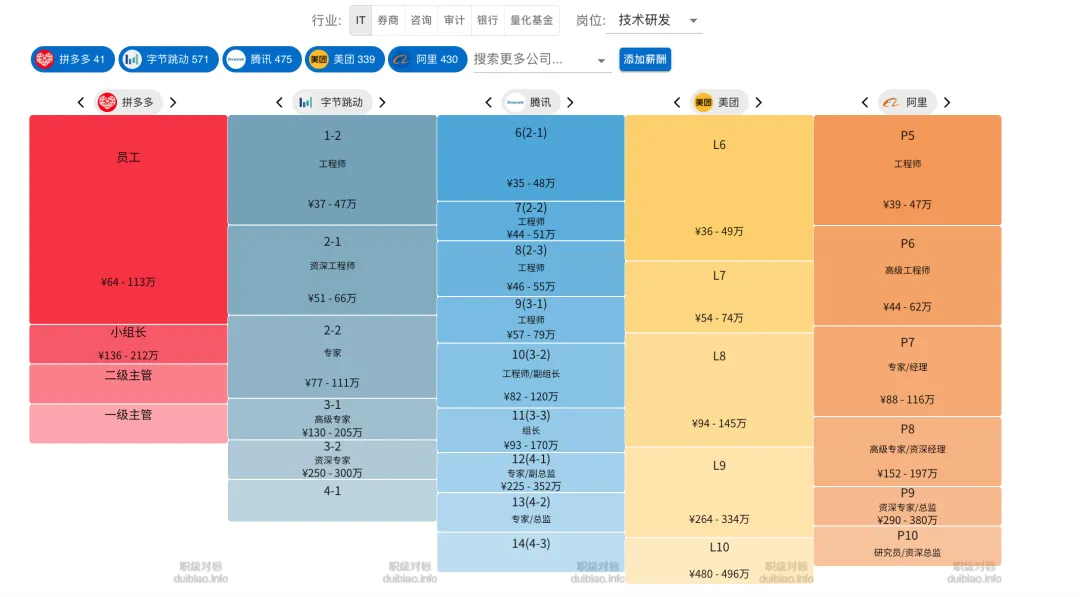Select the 拼多多 小组长 level block
This screenshot has width=1080, height=597.
click(x=128, y=344)
